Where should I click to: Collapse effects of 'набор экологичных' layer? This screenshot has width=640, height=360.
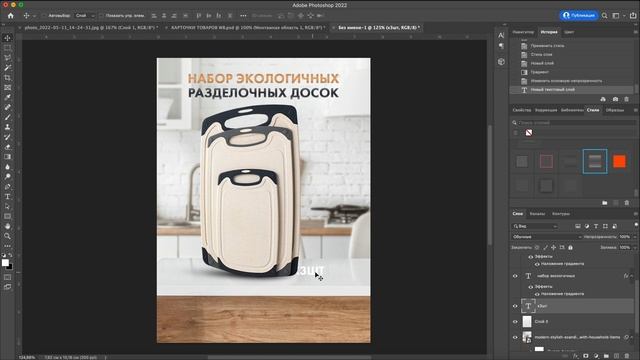pos(632,276)
